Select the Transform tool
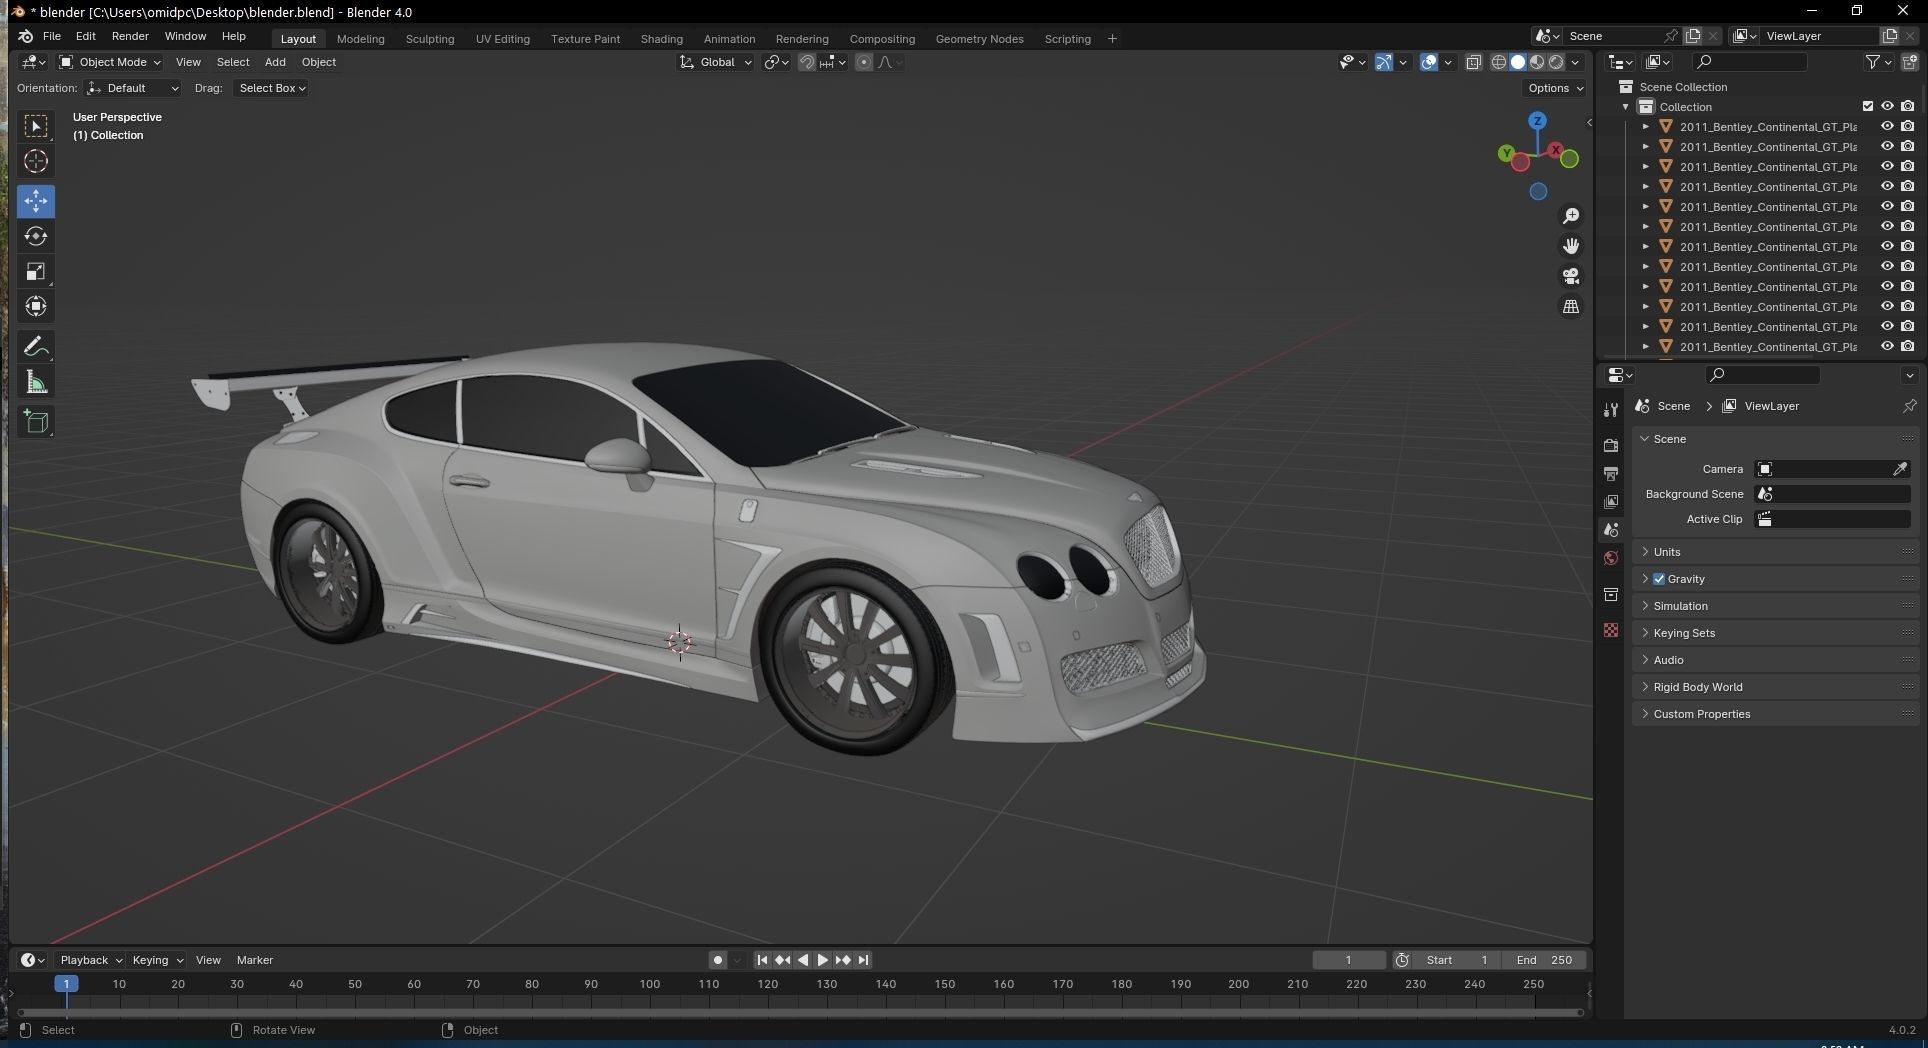This screenshot has height=1048, width=1928. tap(36, 307)
